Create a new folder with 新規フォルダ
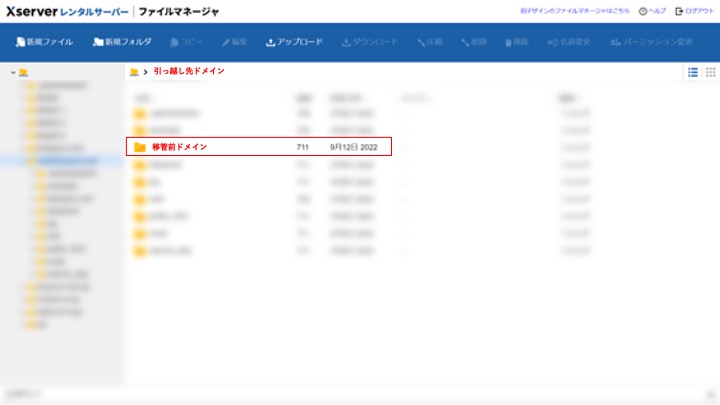The height and width of the screenshot is (405, 720). point(122,42)
